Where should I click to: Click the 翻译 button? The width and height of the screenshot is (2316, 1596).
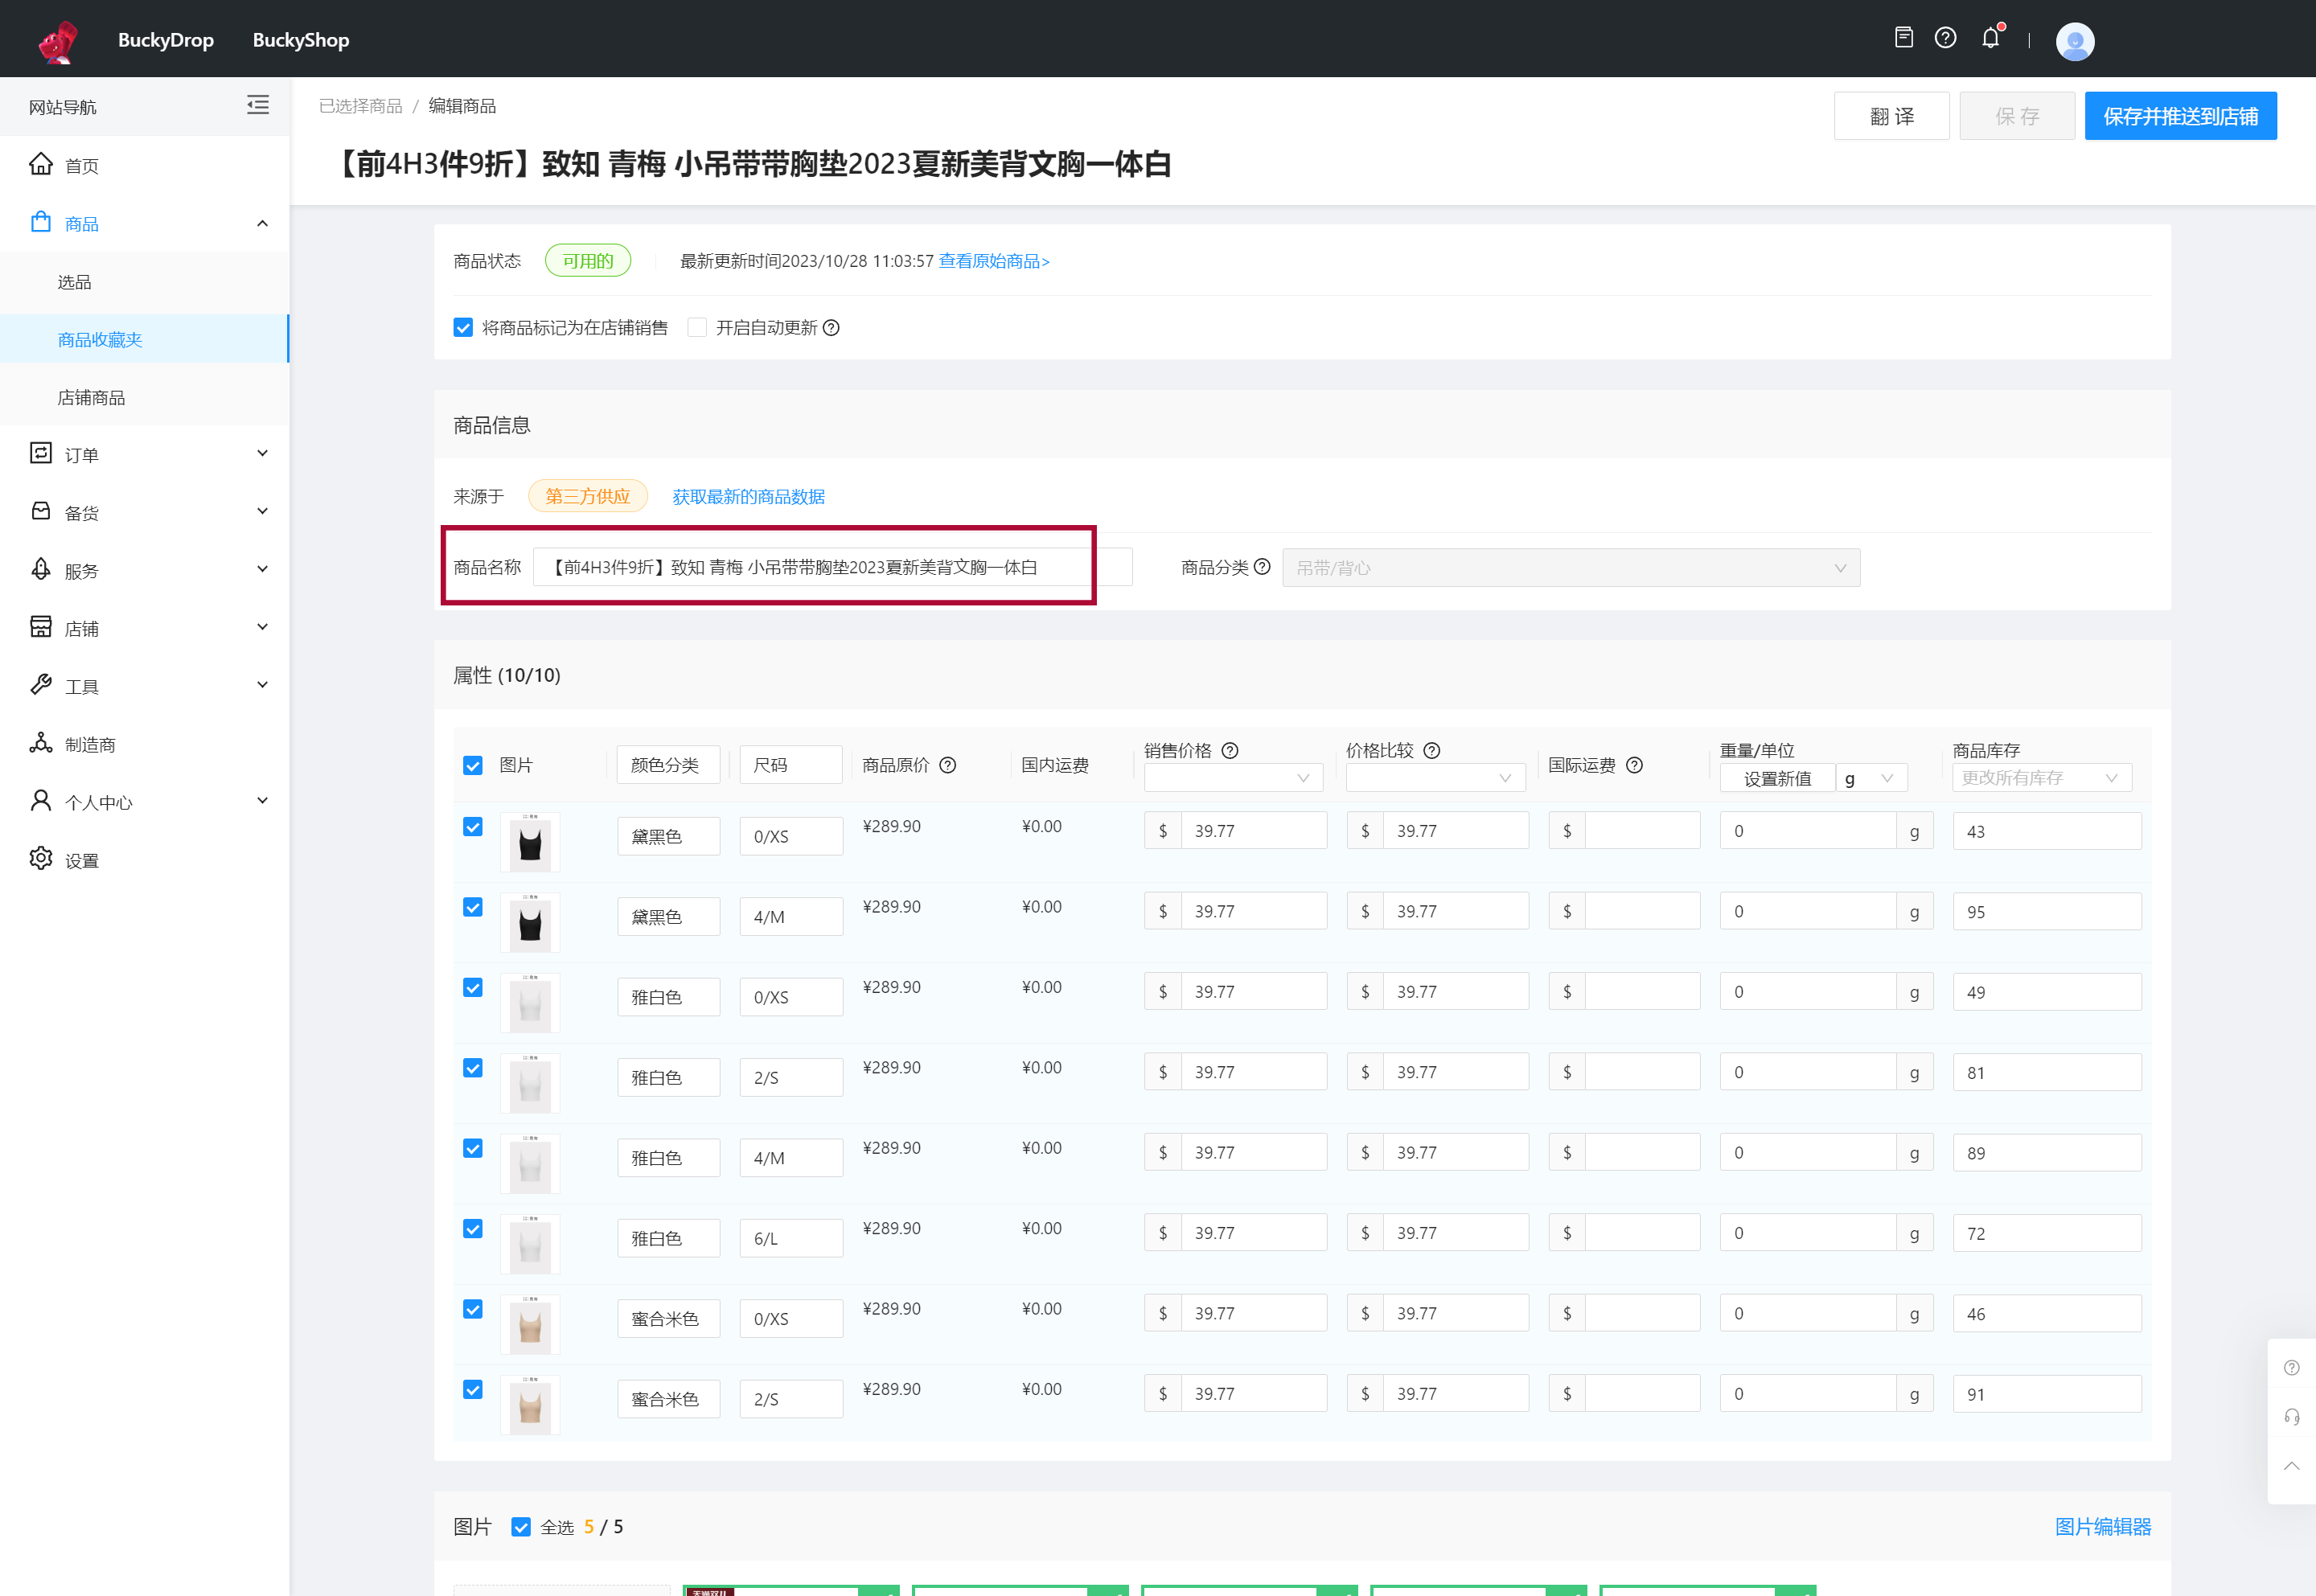click(1891, 116)
